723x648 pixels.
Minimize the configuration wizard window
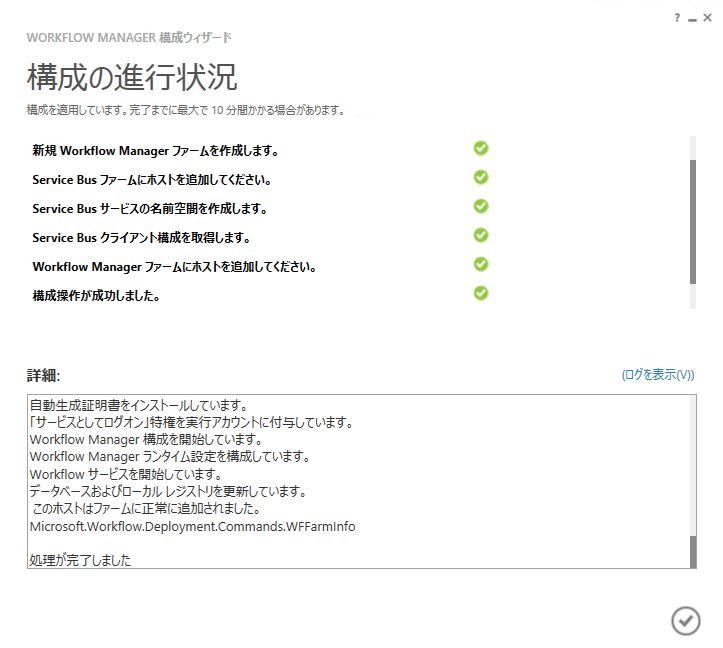click(692, 19)
